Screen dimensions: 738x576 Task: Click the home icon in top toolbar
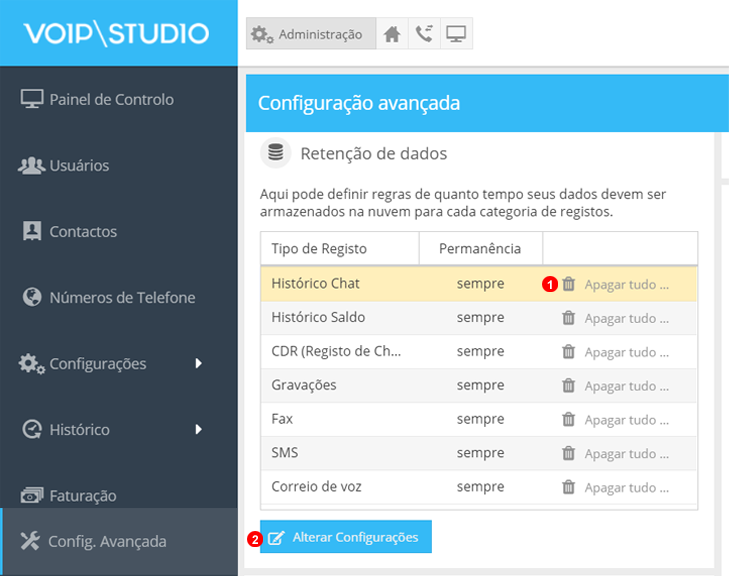(x=393, y=34)
